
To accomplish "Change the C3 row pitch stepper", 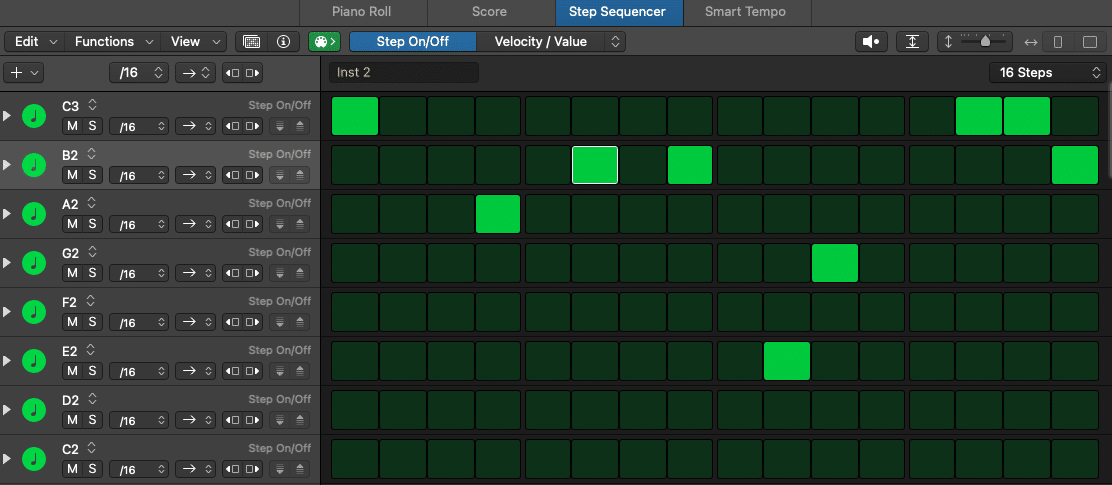I will click(92, 106).
